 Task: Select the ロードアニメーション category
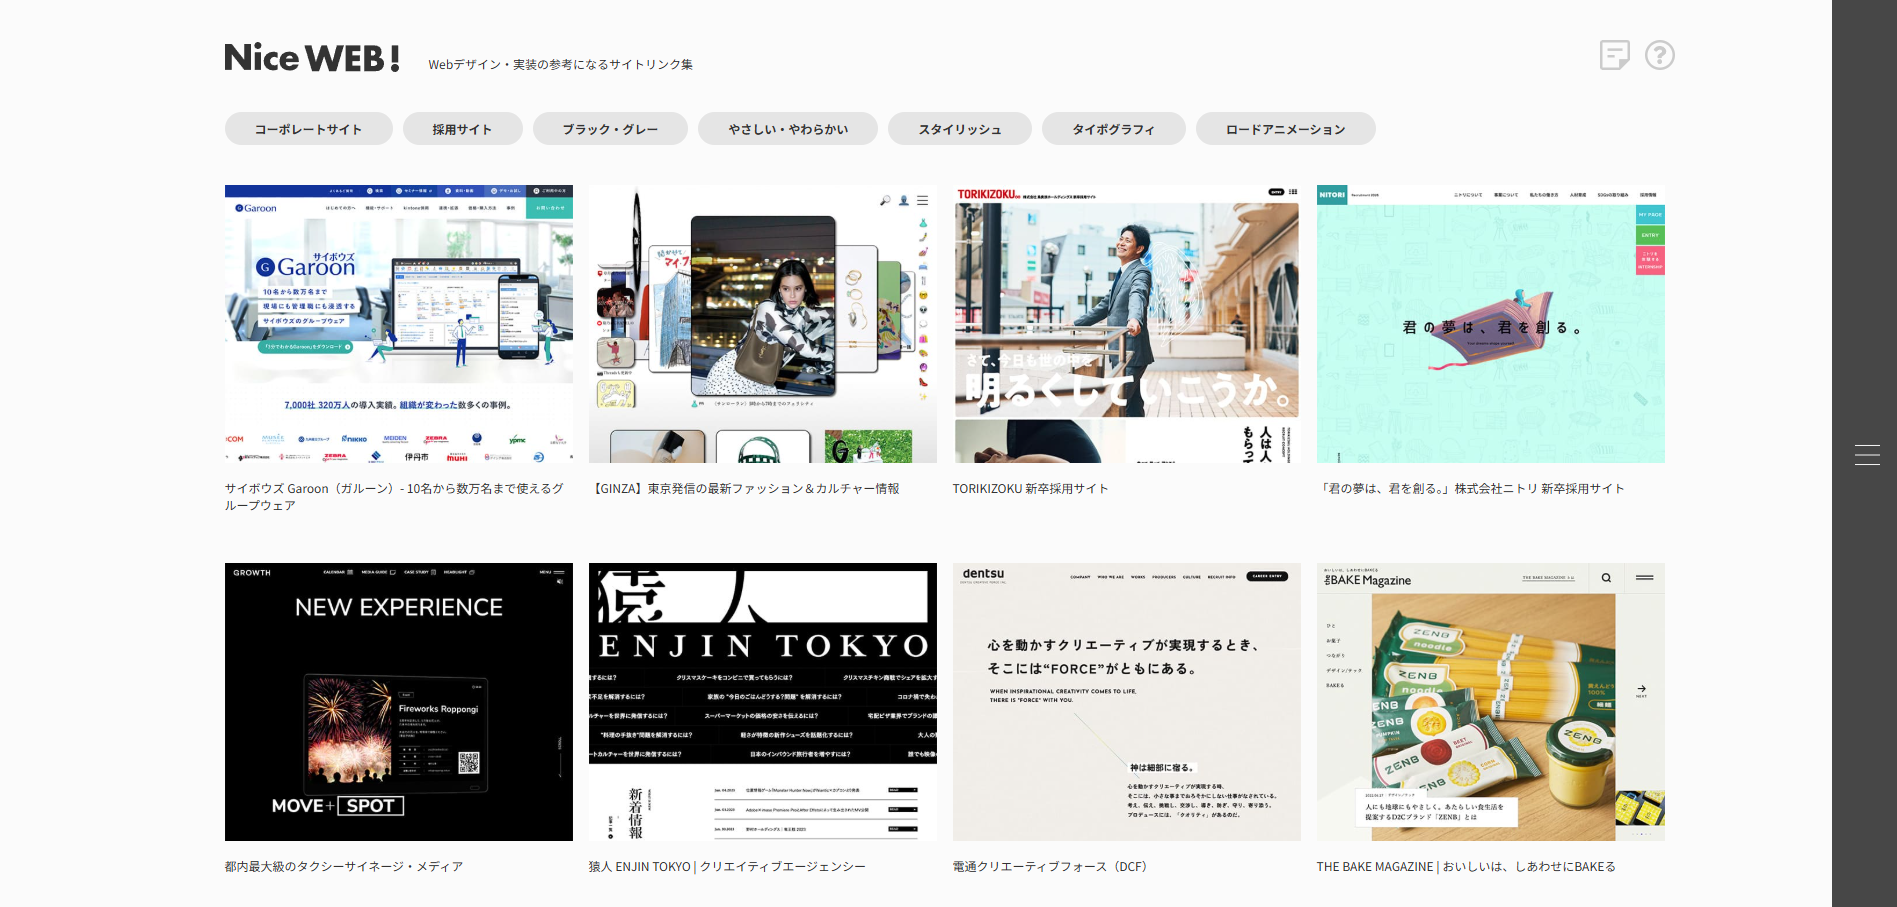1285,129
